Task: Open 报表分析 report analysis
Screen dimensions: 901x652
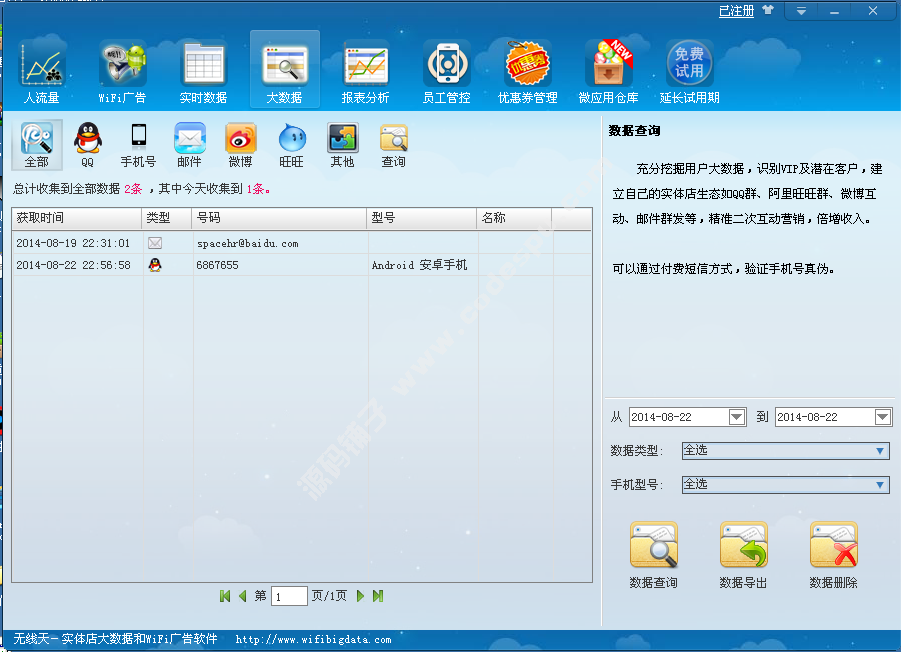Action: click(x=365, y=71)
